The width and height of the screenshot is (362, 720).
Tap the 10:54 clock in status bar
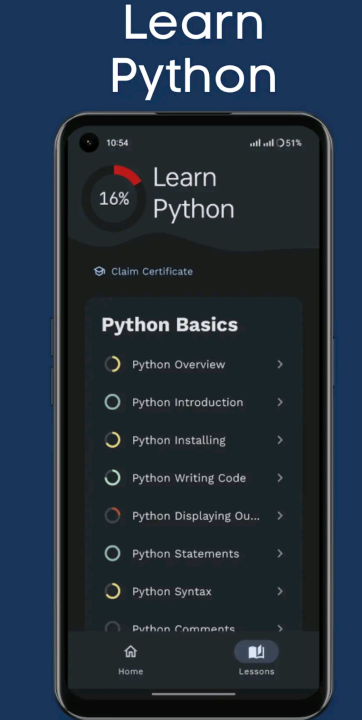[117, 143]
